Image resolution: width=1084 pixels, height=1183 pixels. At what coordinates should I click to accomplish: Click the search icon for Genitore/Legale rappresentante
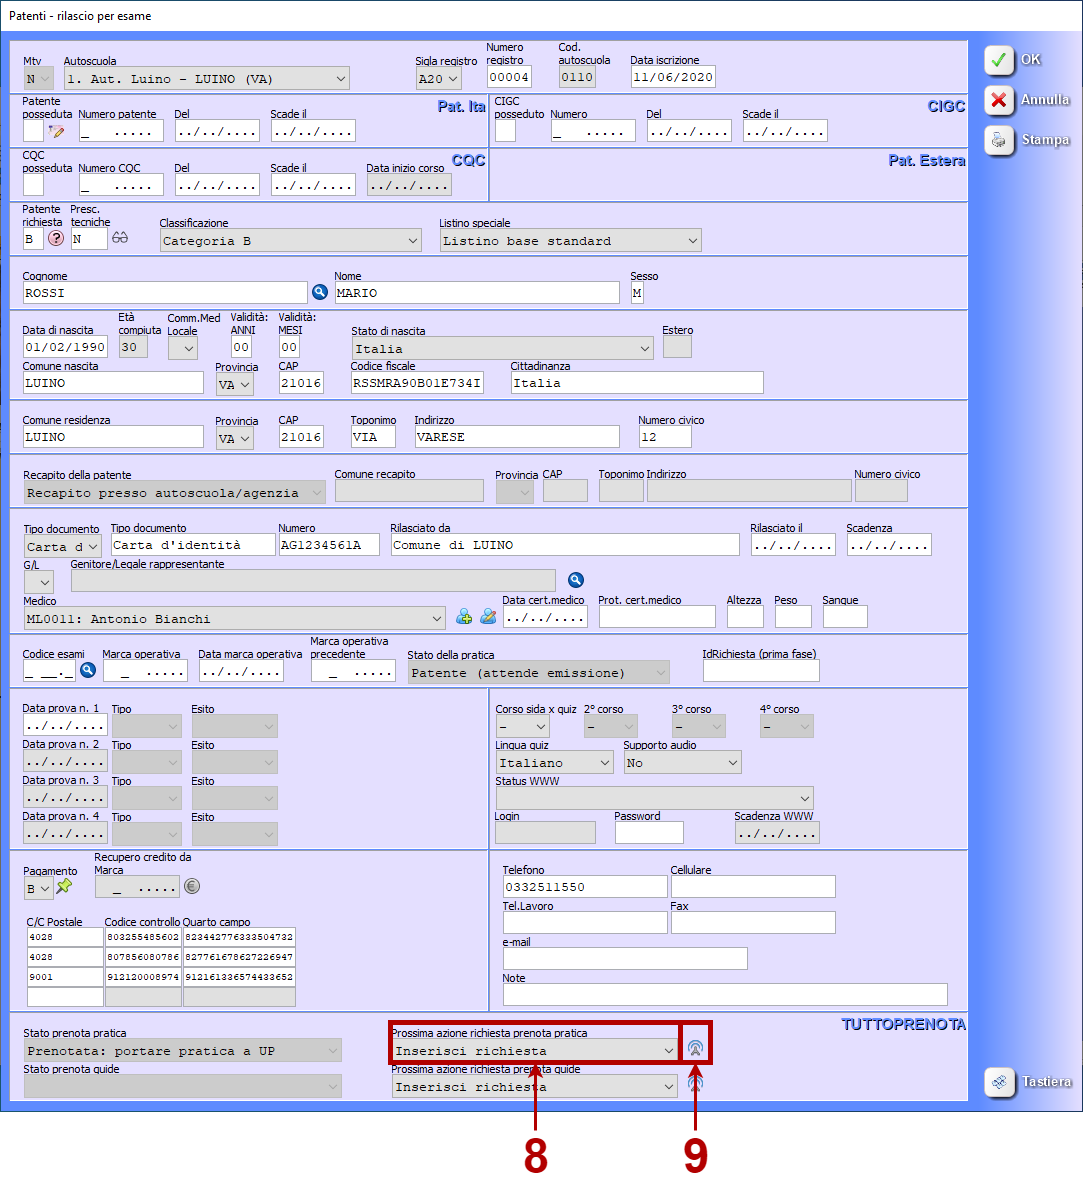click(x=575, y=580)
